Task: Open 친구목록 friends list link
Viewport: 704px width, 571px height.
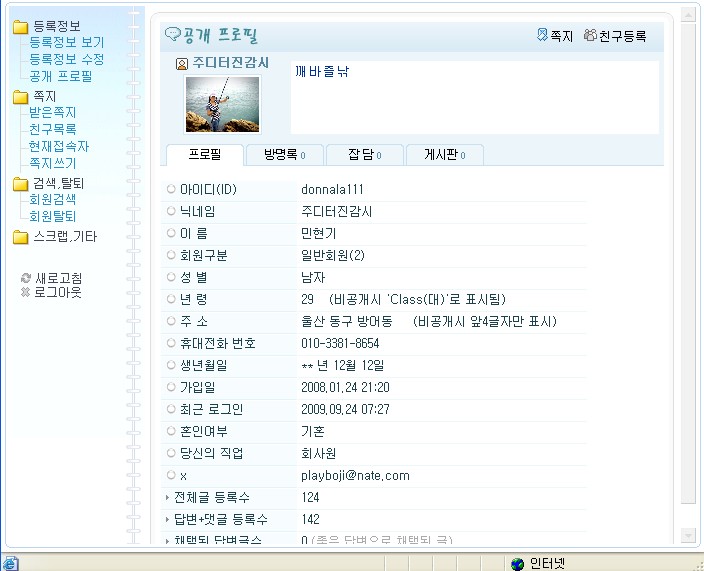Action: coord(52,129)
